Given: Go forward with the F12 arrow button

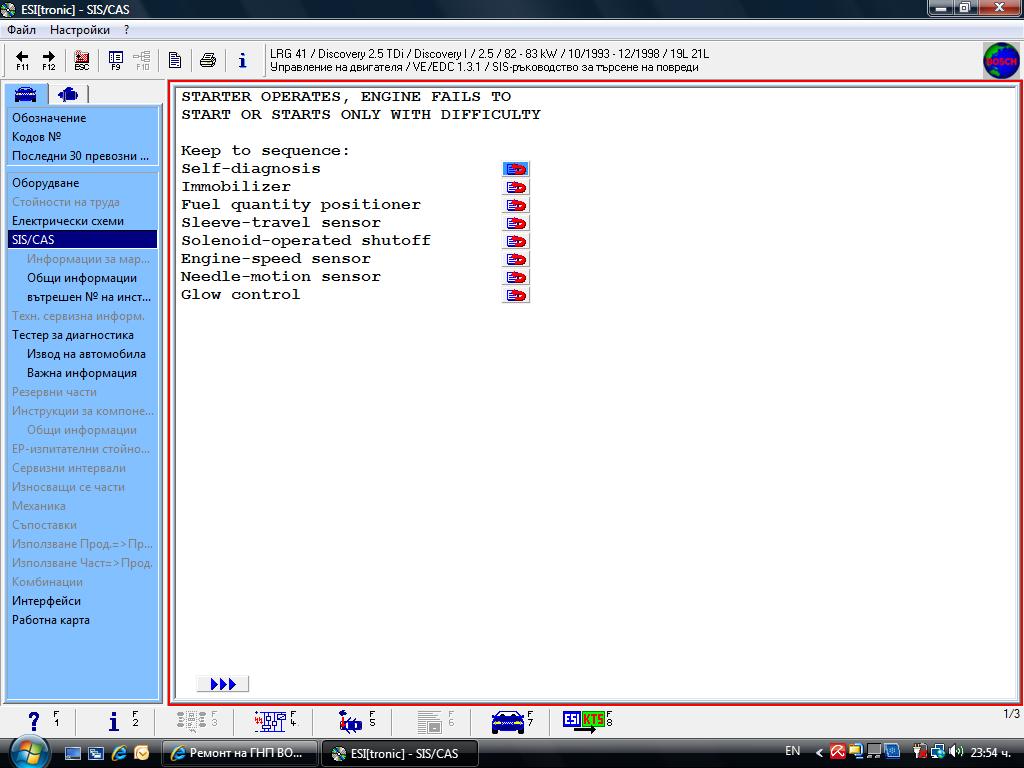Looking at the screenshot, I should [x=49, y=60].
